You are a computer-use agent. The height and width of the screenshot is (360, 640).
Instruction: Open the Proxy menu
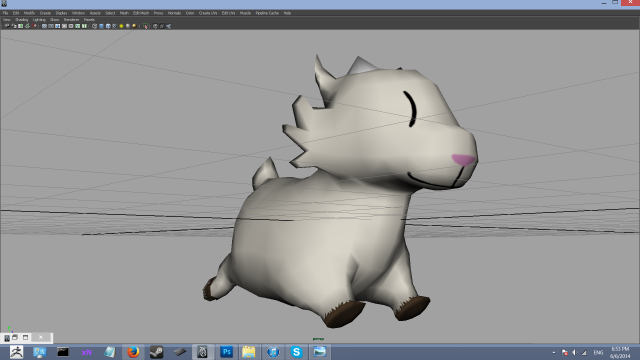[x=158, y=13]
